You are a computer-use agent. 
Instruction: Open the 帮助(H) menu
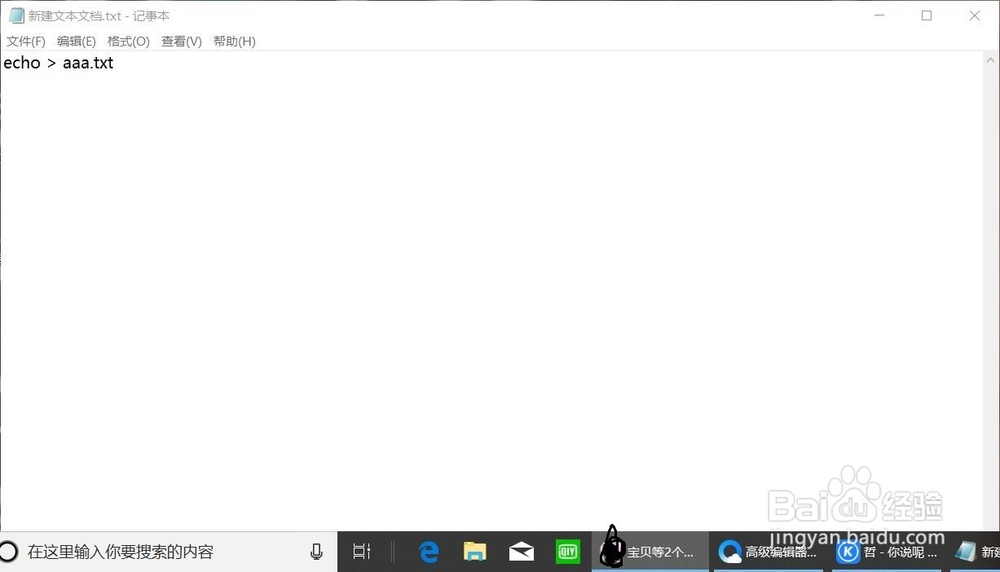coord(234,41)
